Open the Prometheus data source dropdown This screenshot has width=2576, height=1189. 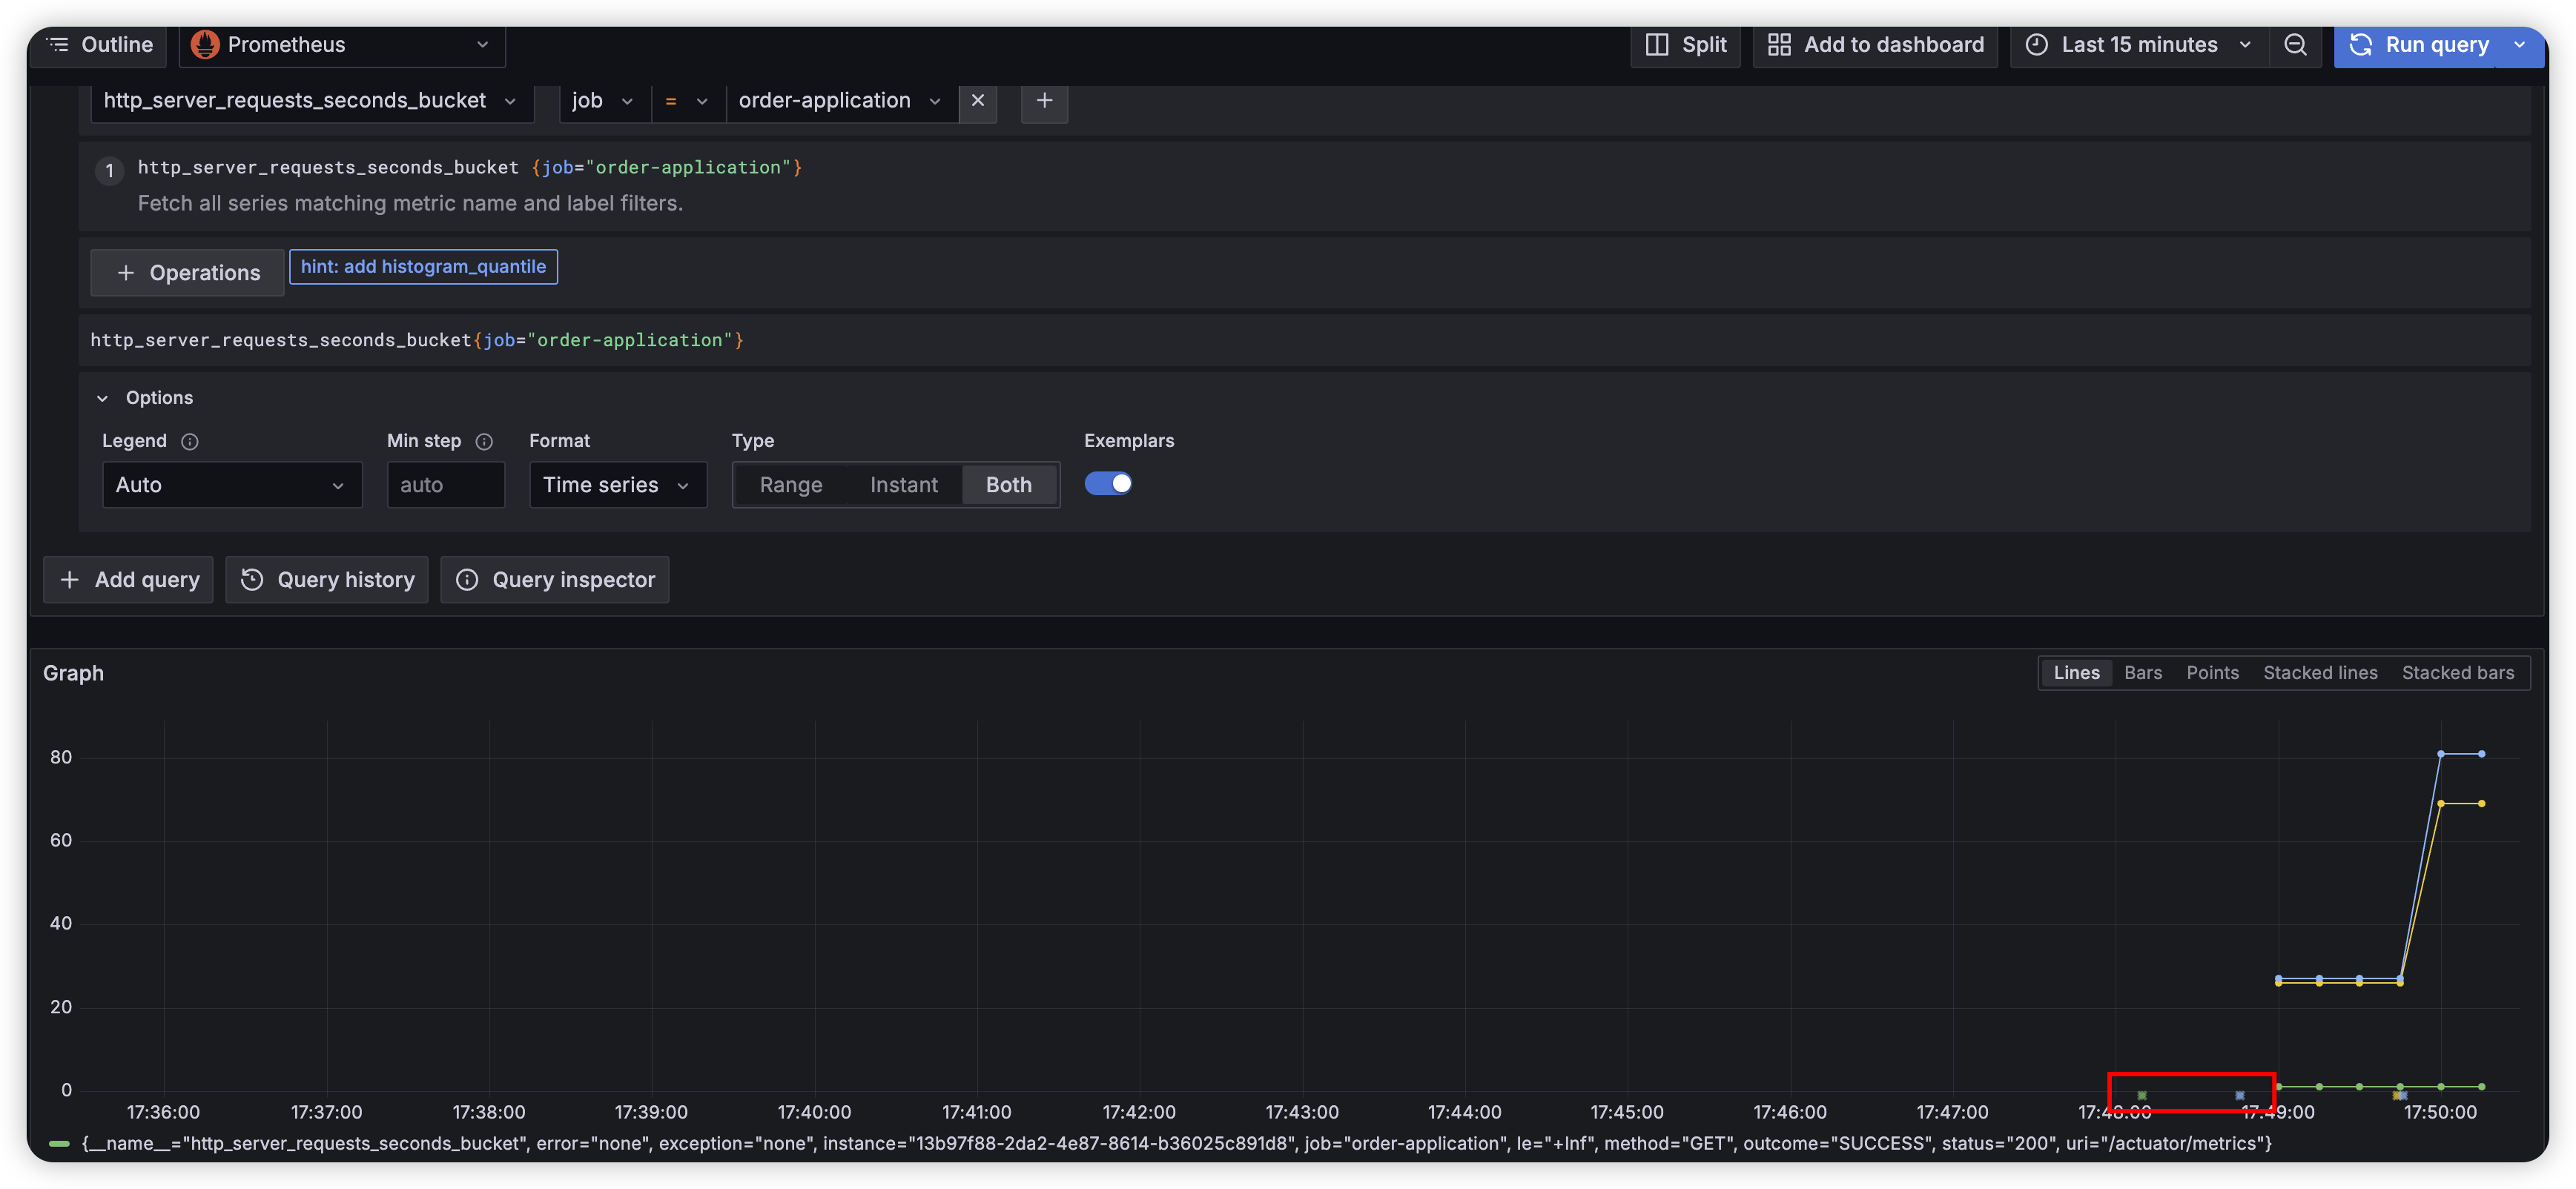(x=342, y=45)
